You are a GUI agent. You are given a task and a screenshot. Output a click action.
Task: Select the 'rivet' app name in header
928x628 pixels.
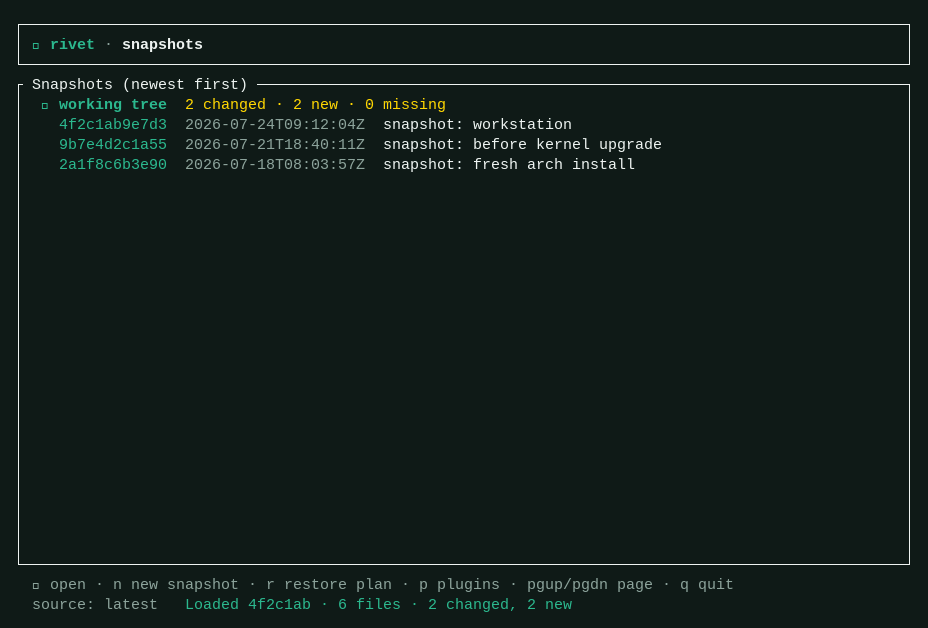(72, 44)
